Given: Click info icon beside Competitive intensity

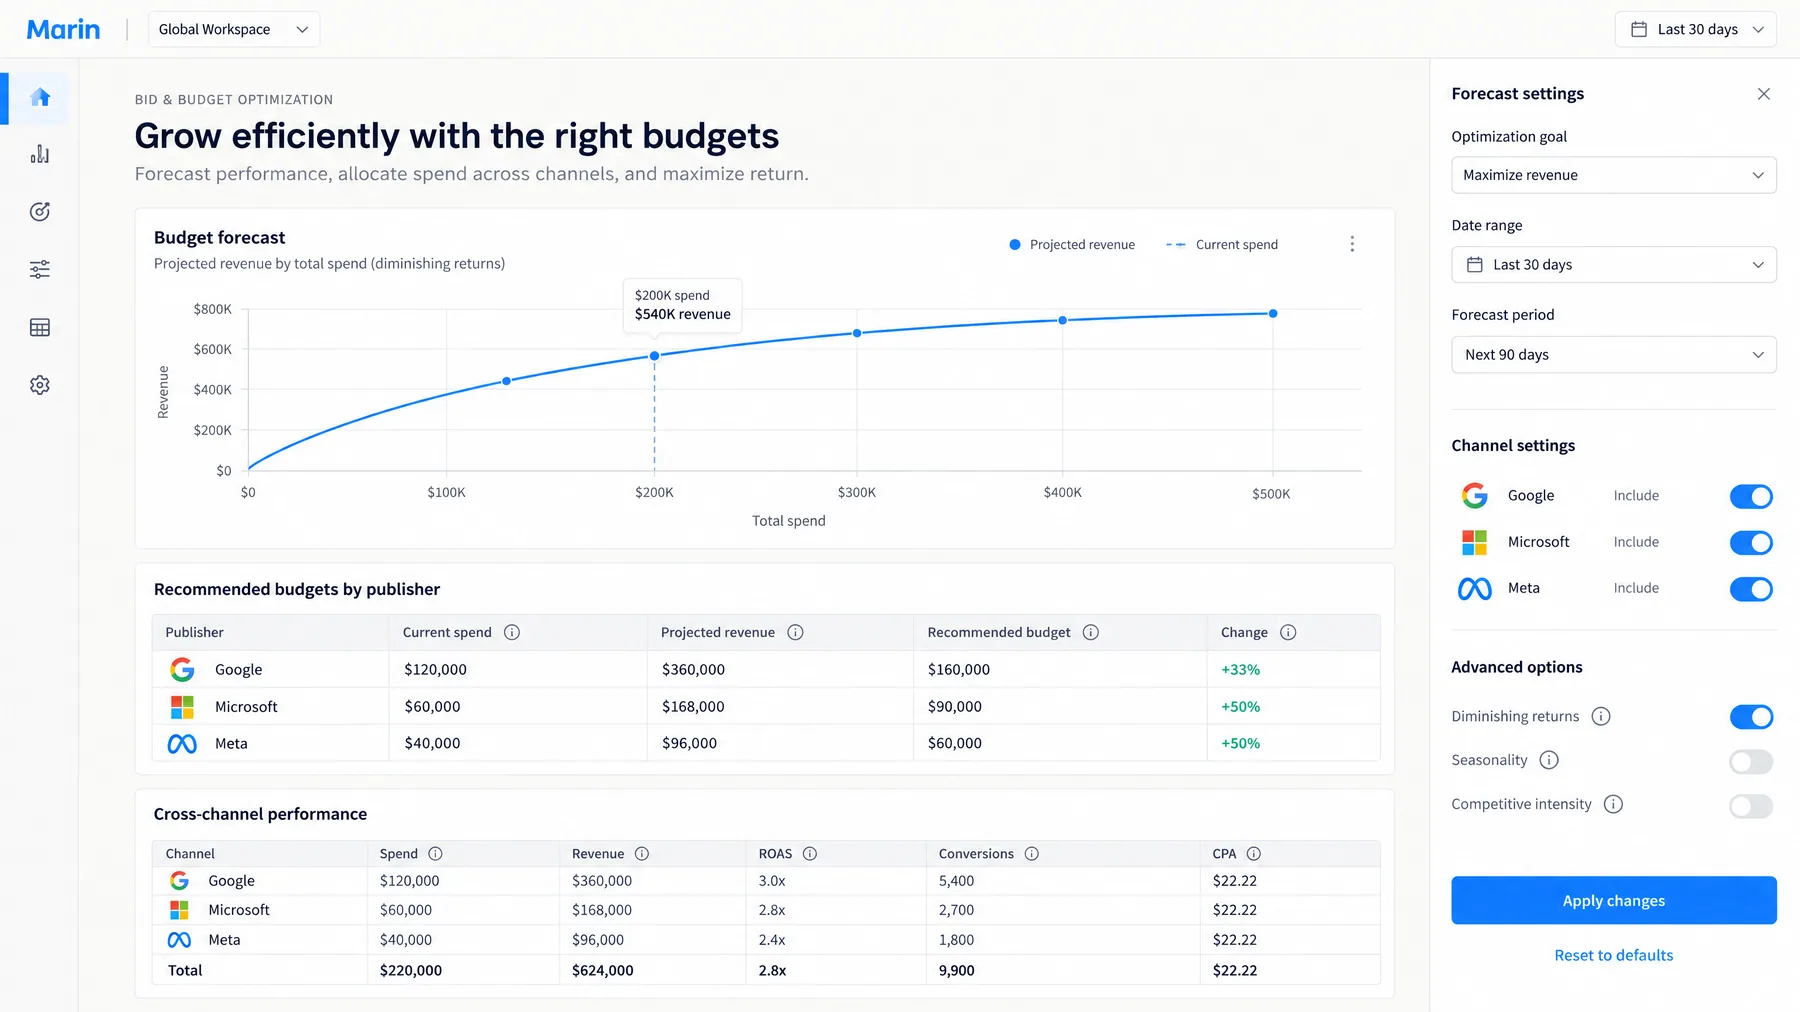Looking at the screenshot, I should (1613, 804).
